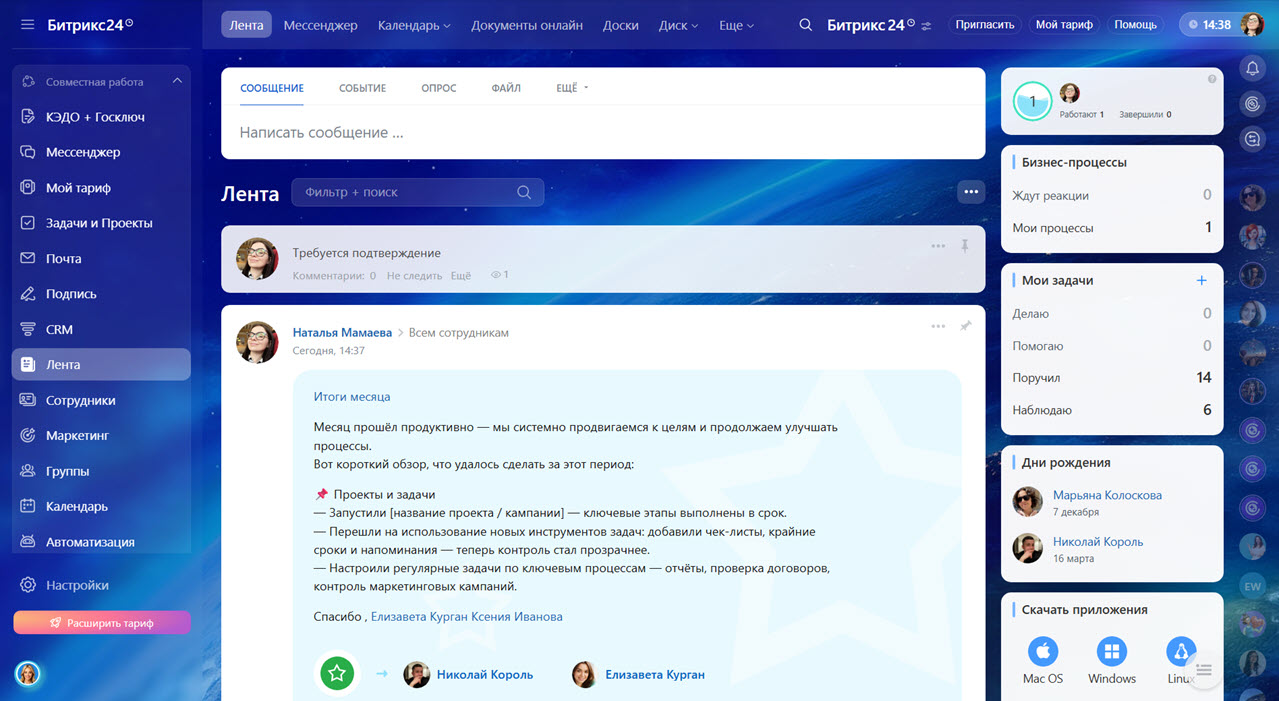Image resolution: width=1279 pixels, height=701 pixels.
Task: Open the three-dots menu next to Лента filter
Action: click(970, 192)
